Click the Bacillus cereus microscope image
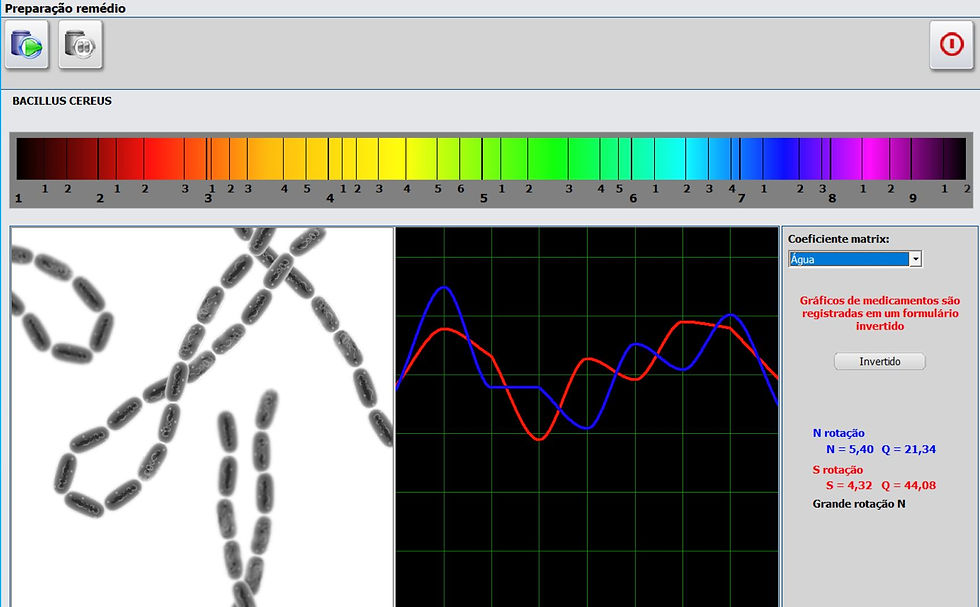This screenshot has height=607, width=980. point(202,417)
